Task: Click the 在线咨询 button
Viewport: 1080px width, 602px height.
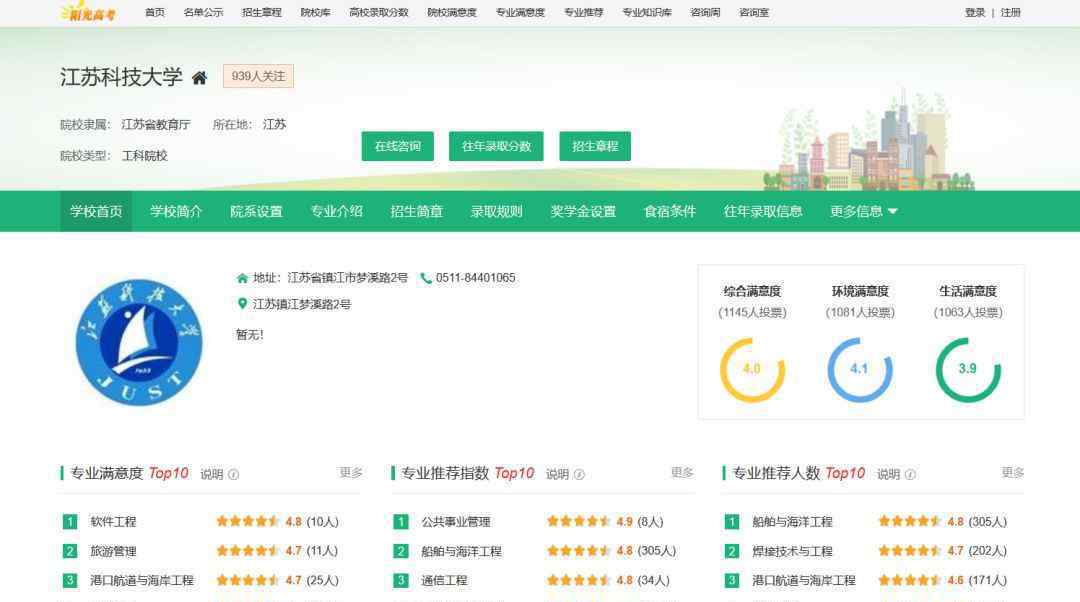Action: pyautogui.click(x=397, y=146)
